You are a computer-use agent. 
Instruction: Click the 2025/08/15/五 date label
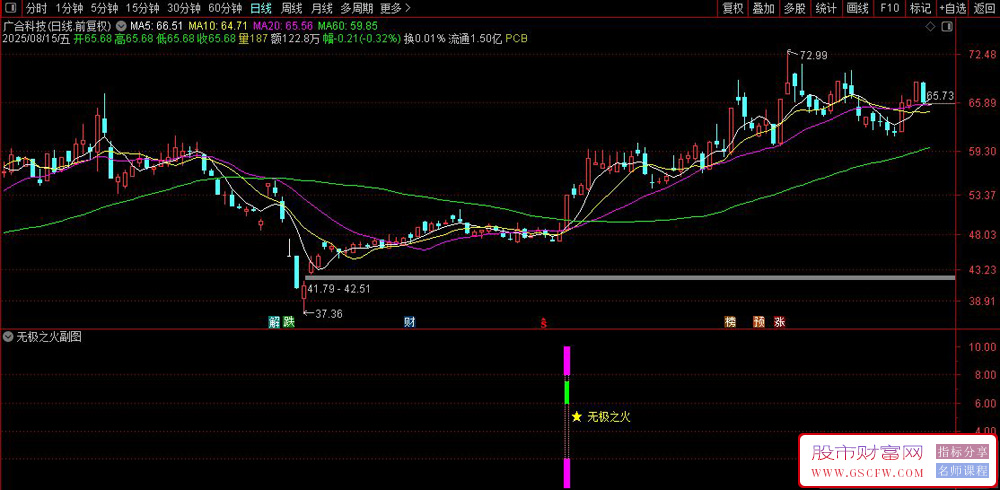36,38
